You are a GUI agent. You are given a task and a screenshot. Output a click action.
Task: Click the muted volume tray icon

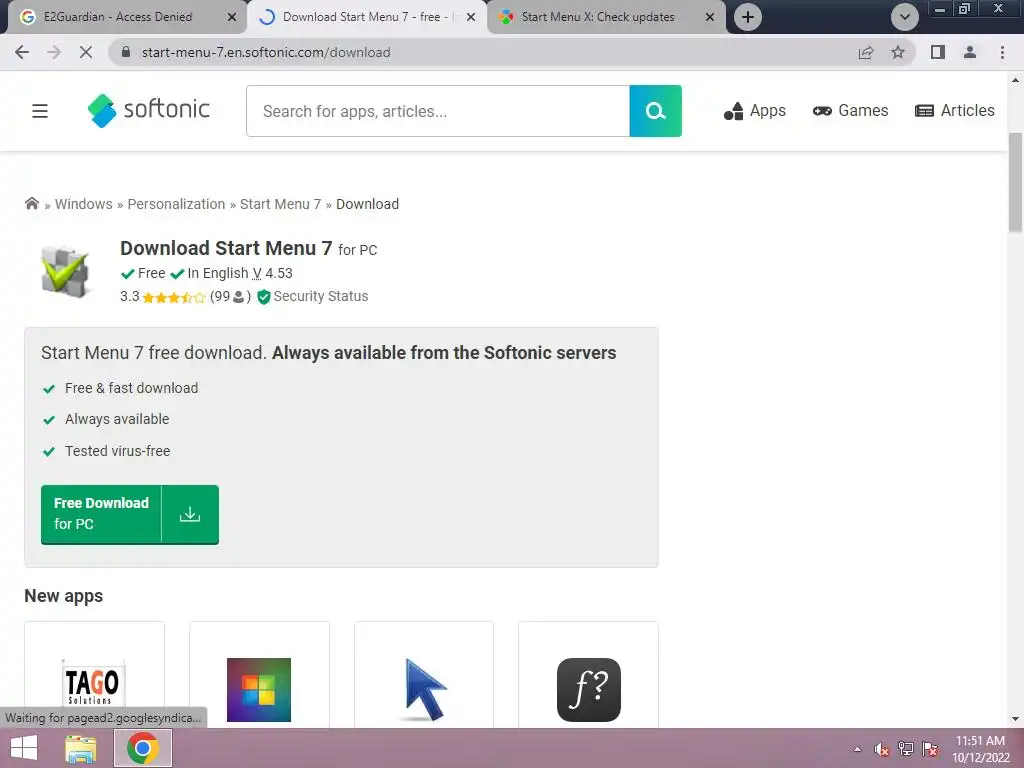[882, 749]
